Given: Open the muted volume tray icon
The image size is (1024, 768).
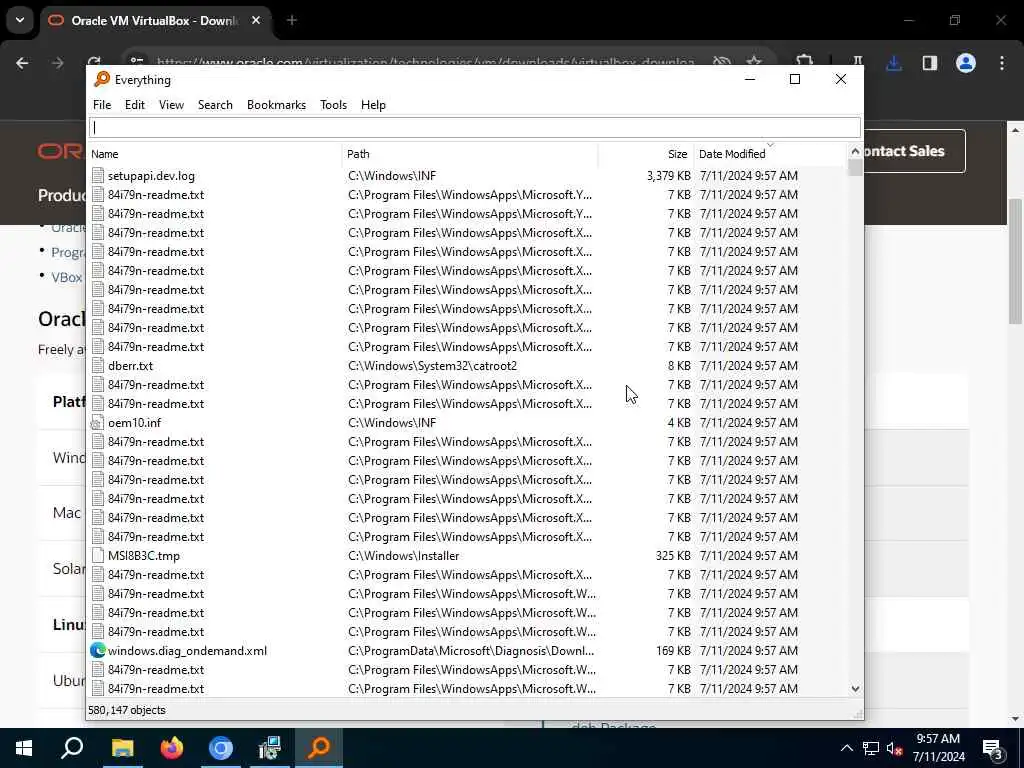Looking at the screenshot, I should coord(895,748).
